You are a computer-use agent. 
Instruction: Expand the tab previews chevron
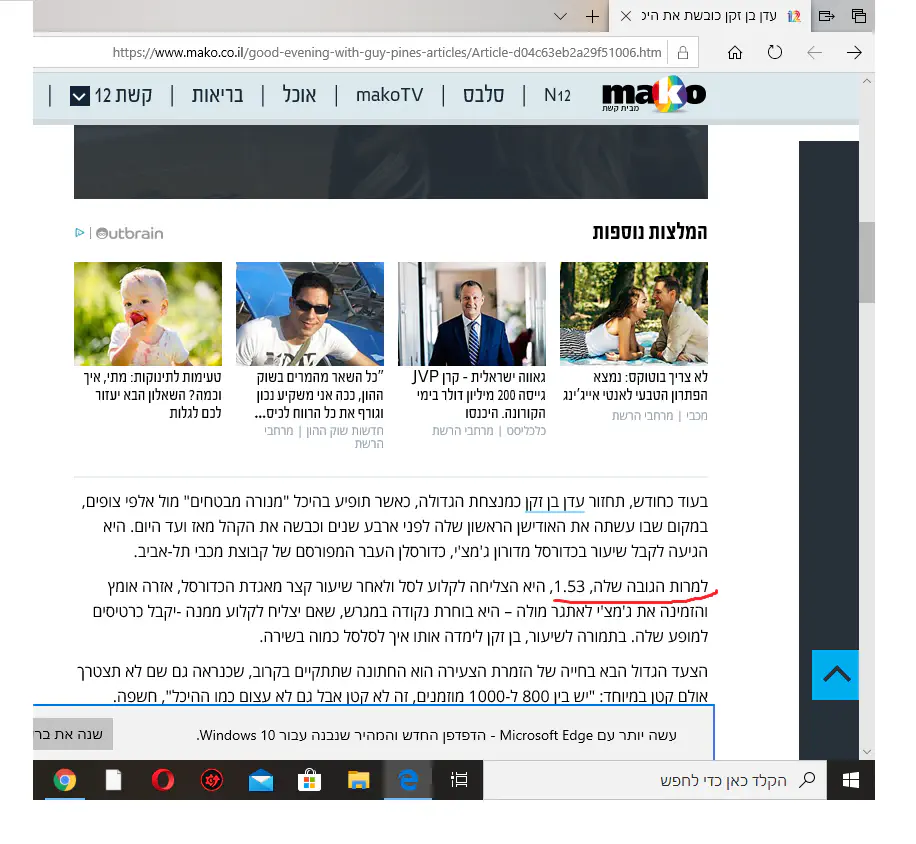[561, 16]
